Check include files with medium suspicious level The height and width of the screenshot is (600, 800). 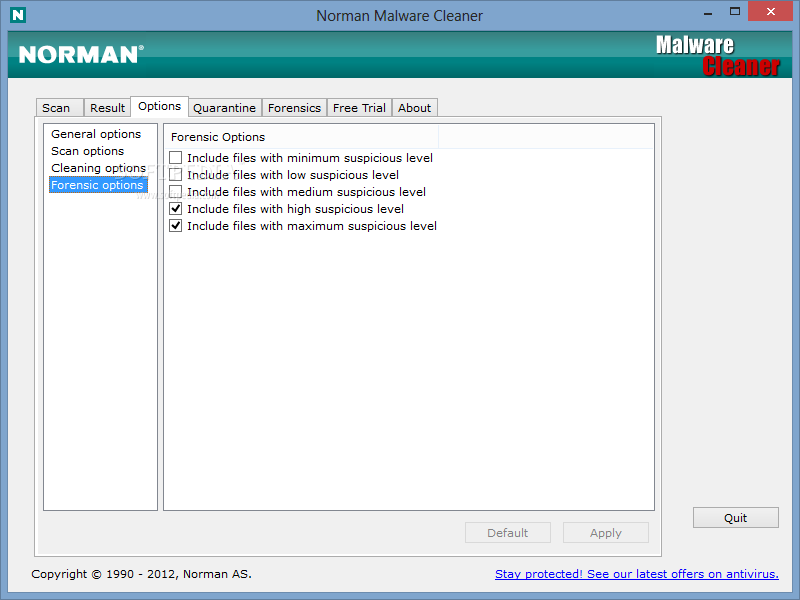tap(176, 192)
